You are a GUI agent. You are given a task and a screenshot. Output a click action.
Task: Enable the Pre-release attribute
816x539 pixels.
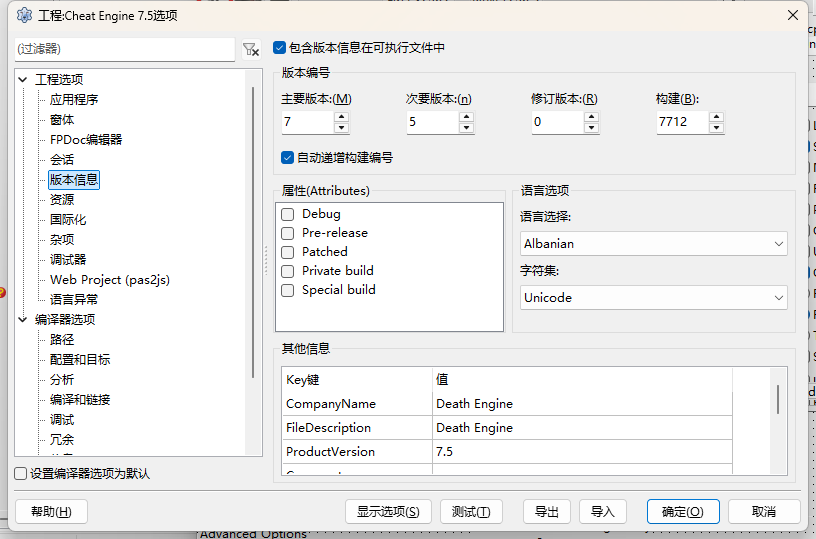(x=287, y=233)
